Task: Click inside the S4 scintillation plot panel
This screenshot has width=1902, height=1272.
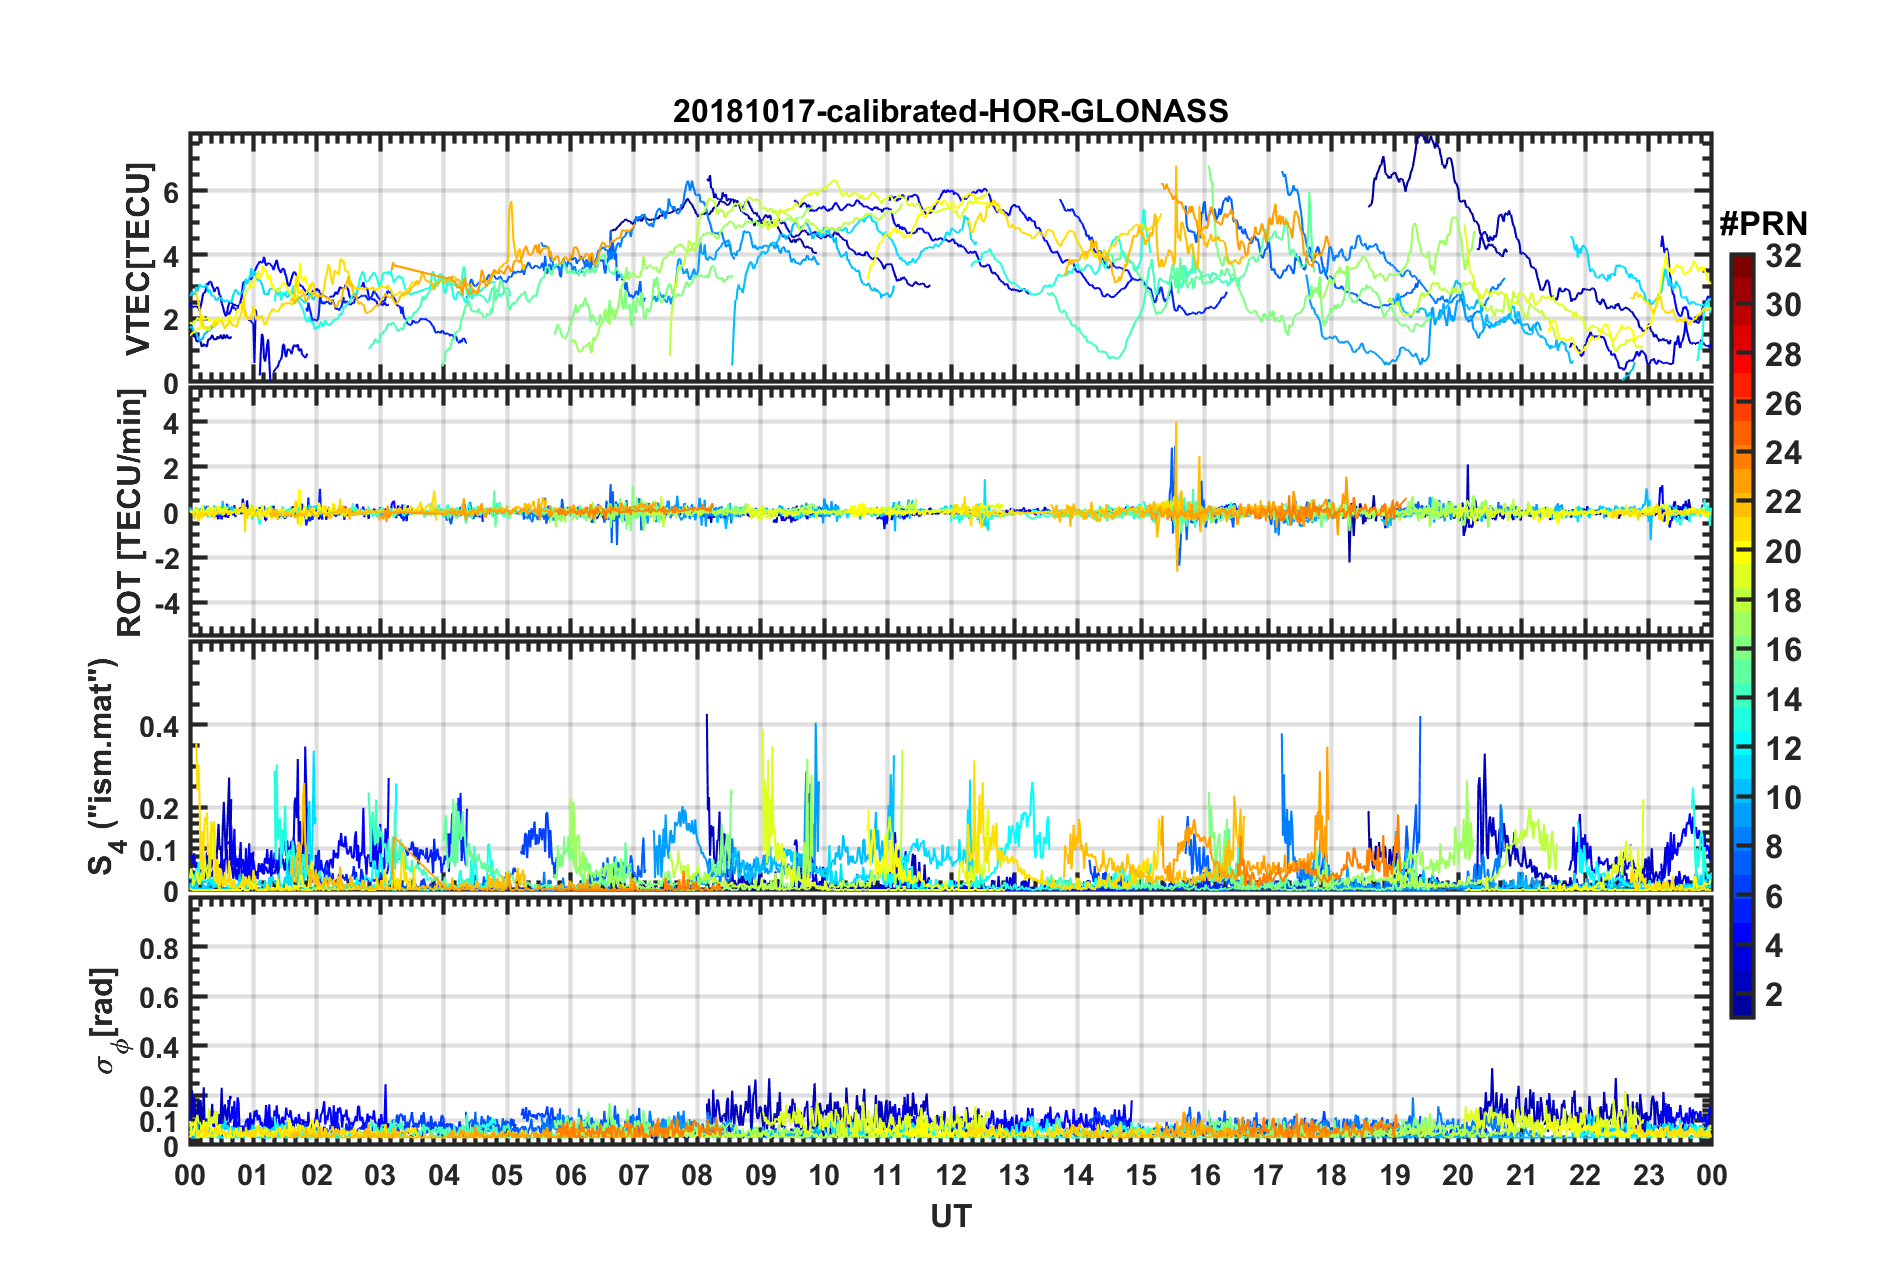Action: coord(951,766)
